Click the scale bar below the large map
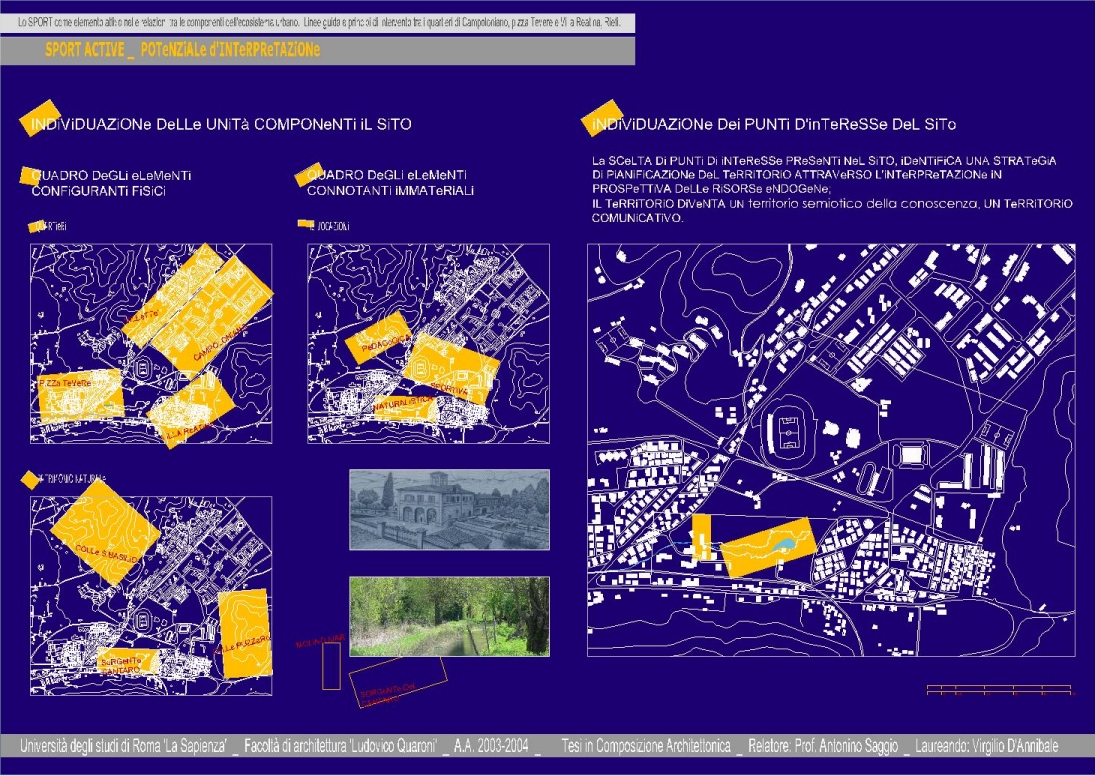Screen dimensions: 1095x776 (998, 689)
